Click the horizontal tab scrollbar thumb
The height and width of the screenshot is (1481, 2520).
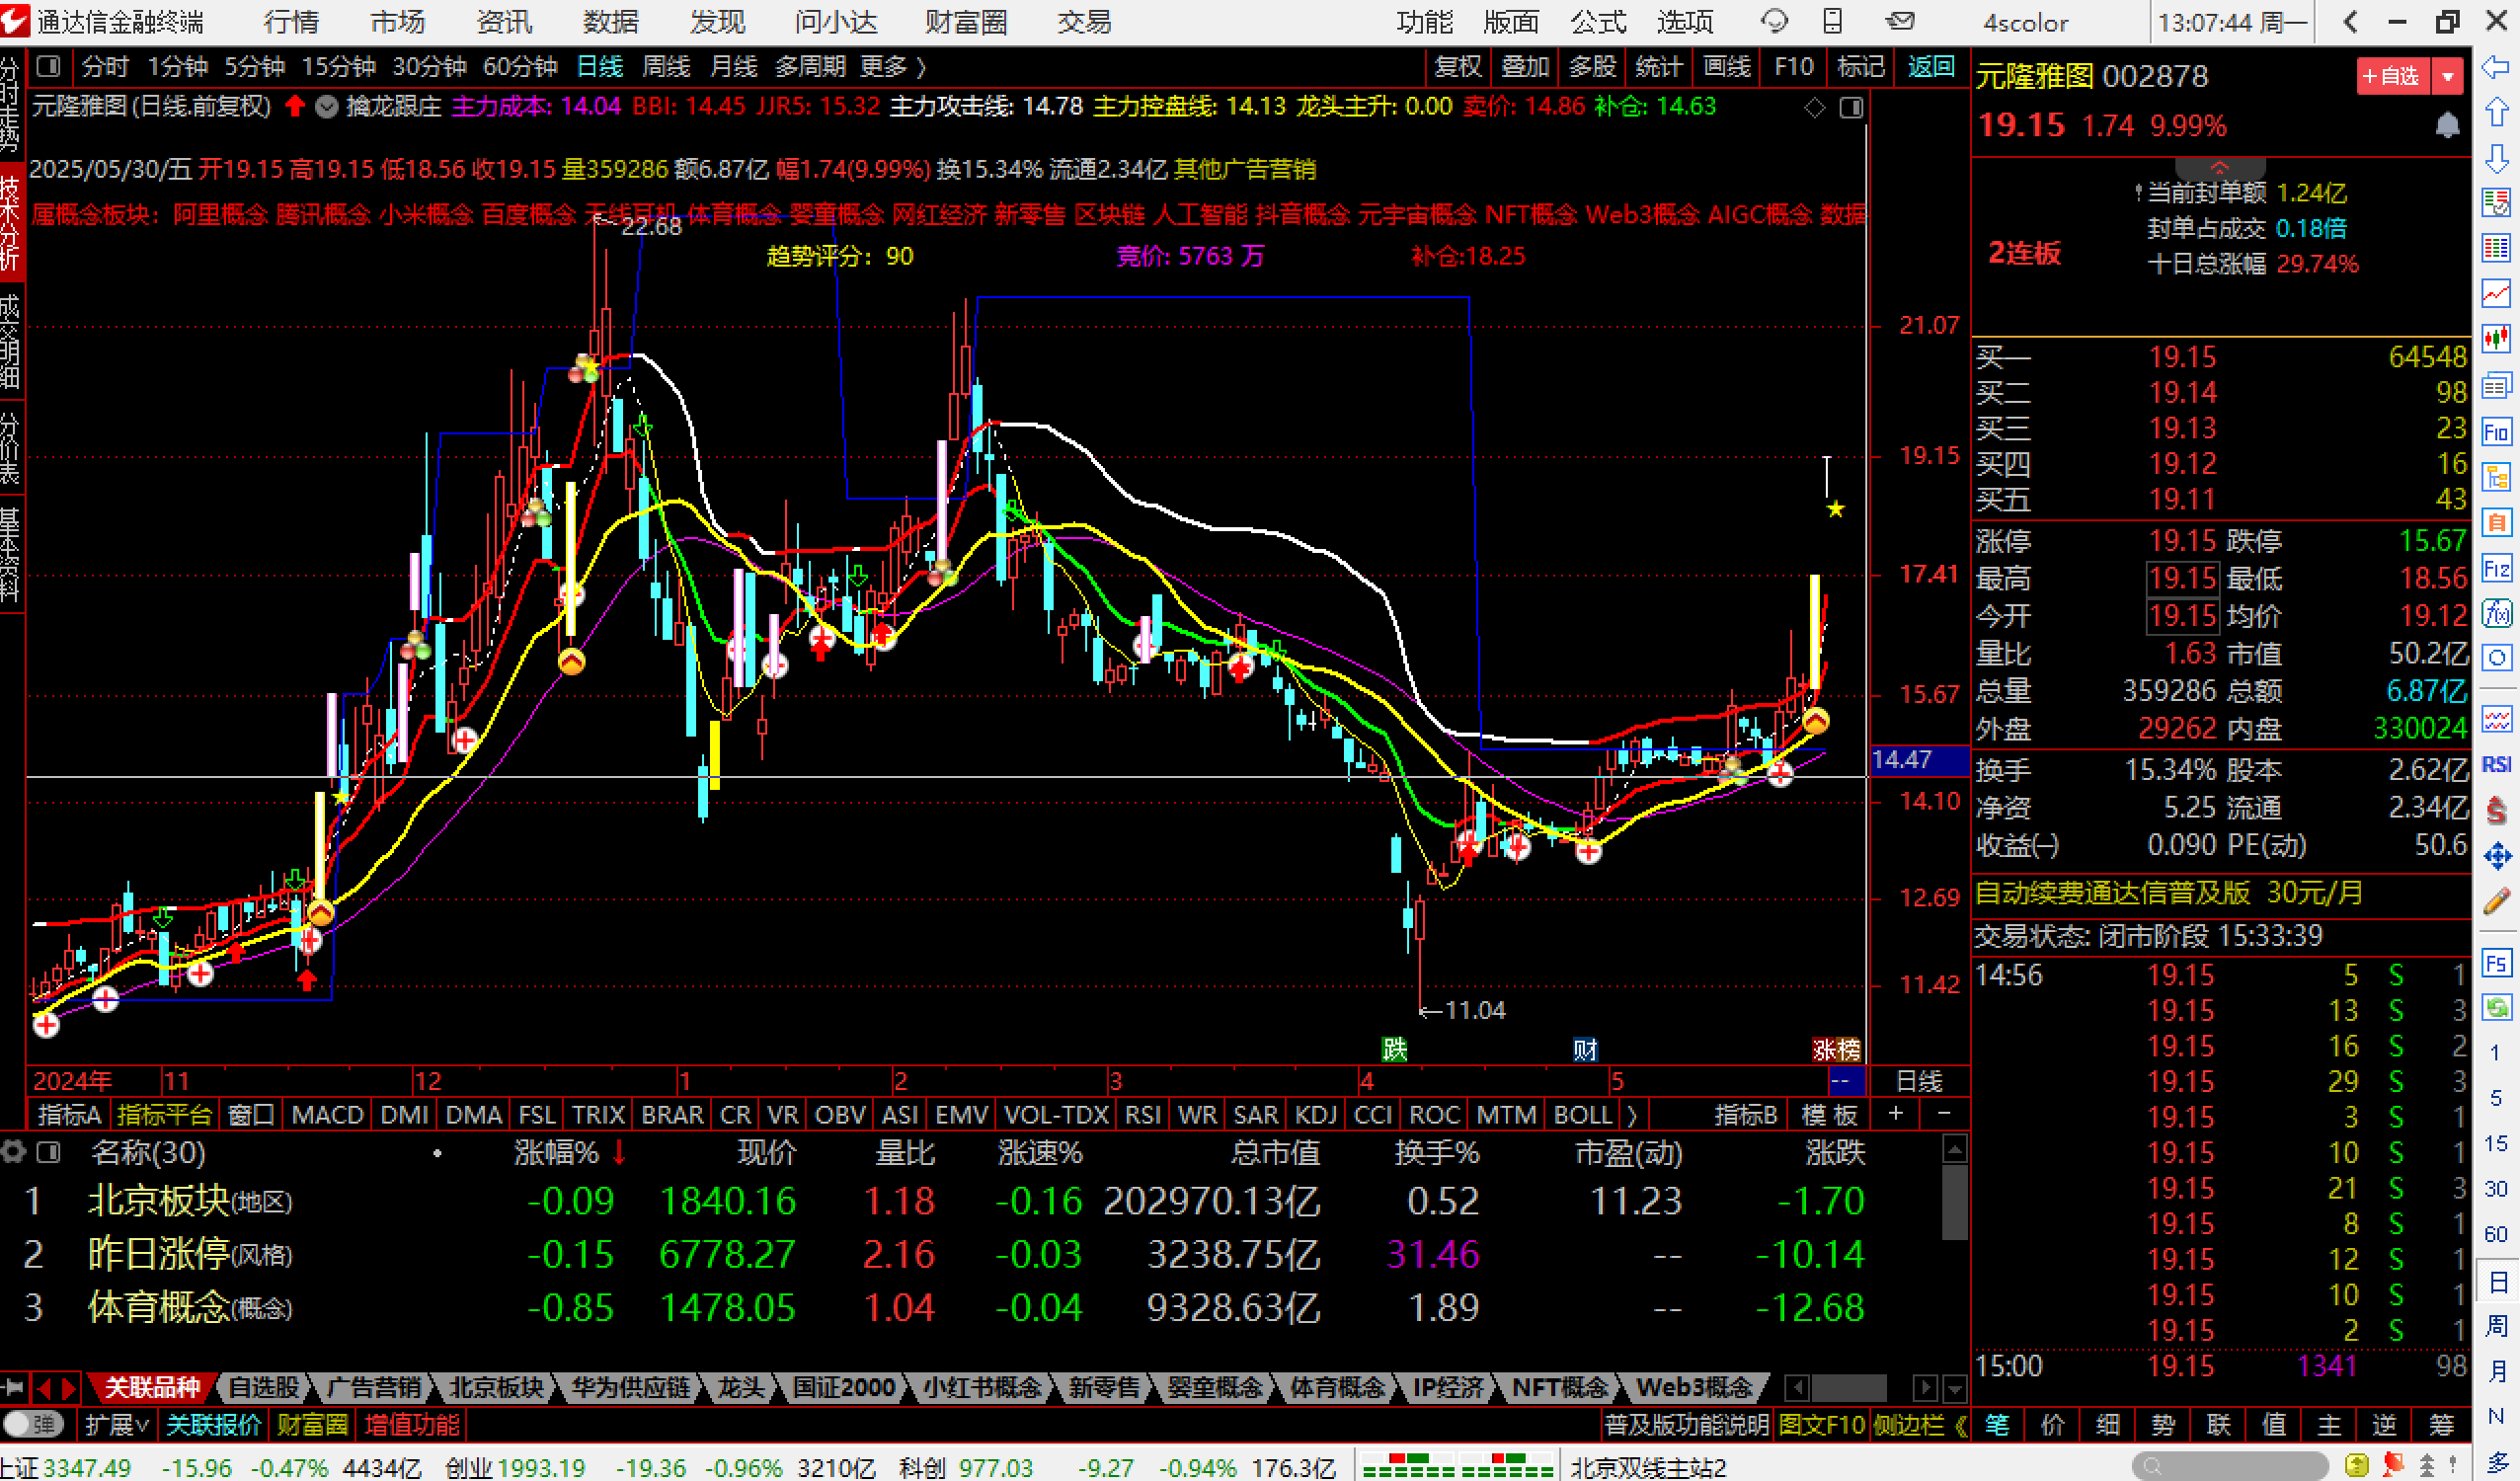tap(1848, 1388)
